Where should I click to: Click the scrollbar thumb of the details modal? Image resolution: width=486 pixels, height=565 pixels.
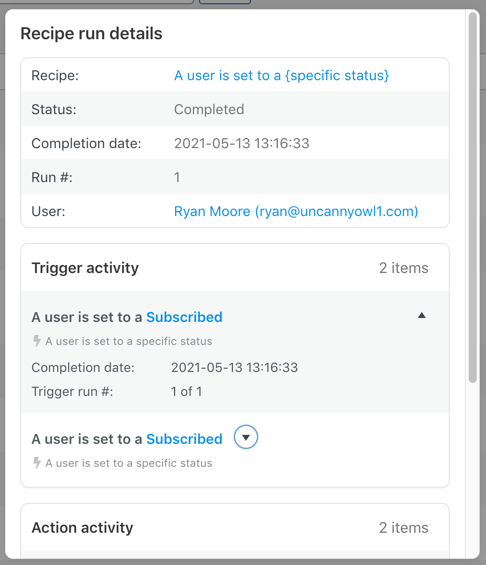pyautogui.click(x=473, y=197)
